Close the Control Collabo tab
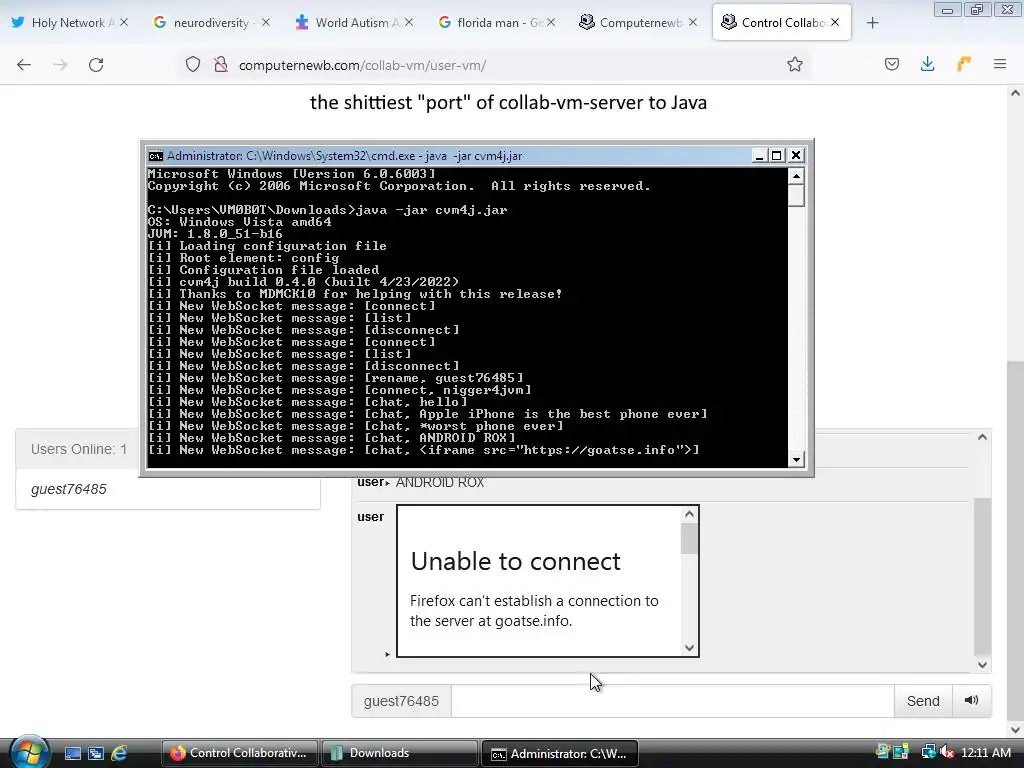Viewport: 1024px width, 768px height. point(835,22)
